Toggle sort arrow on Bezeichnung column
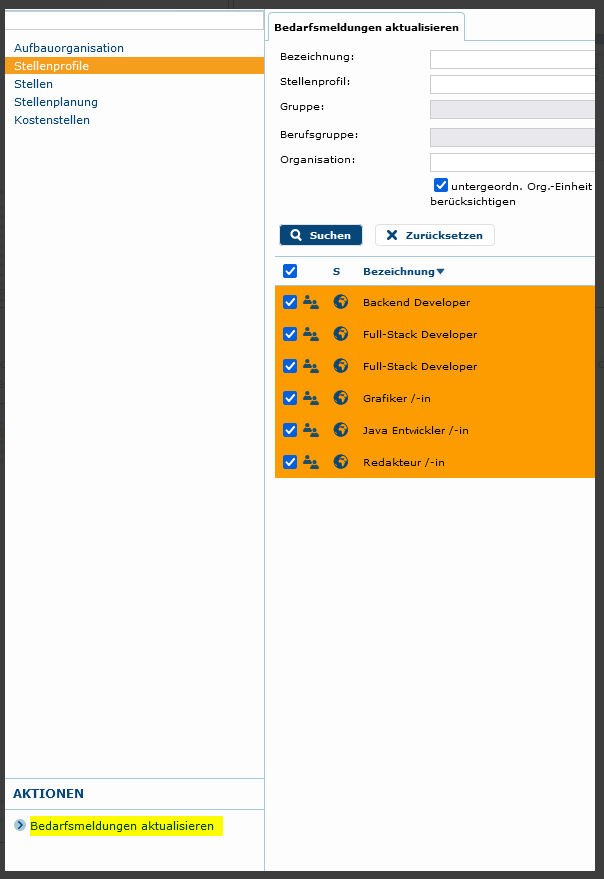The image size is (604, 879). point(440,272)
